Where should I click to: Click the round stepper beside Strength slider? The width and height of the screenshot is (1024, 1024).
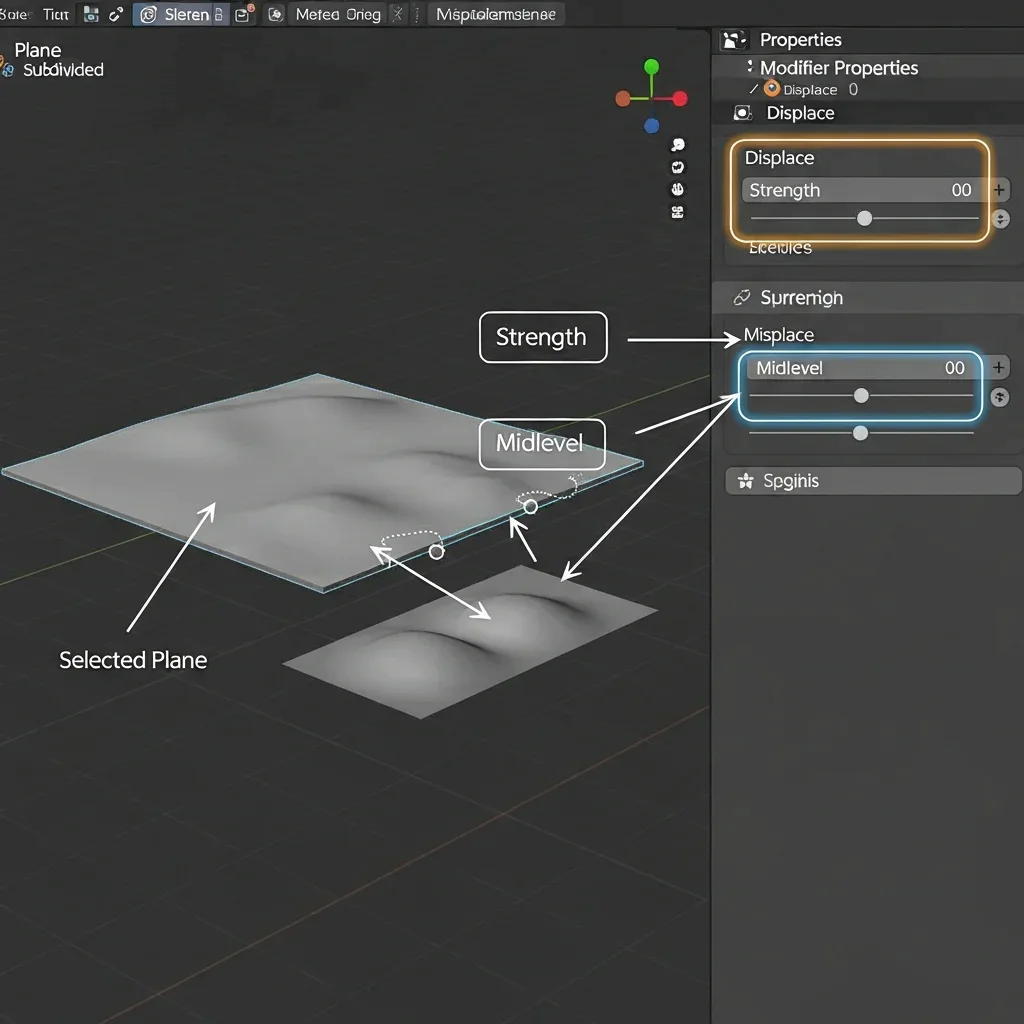click(1000, 219)
